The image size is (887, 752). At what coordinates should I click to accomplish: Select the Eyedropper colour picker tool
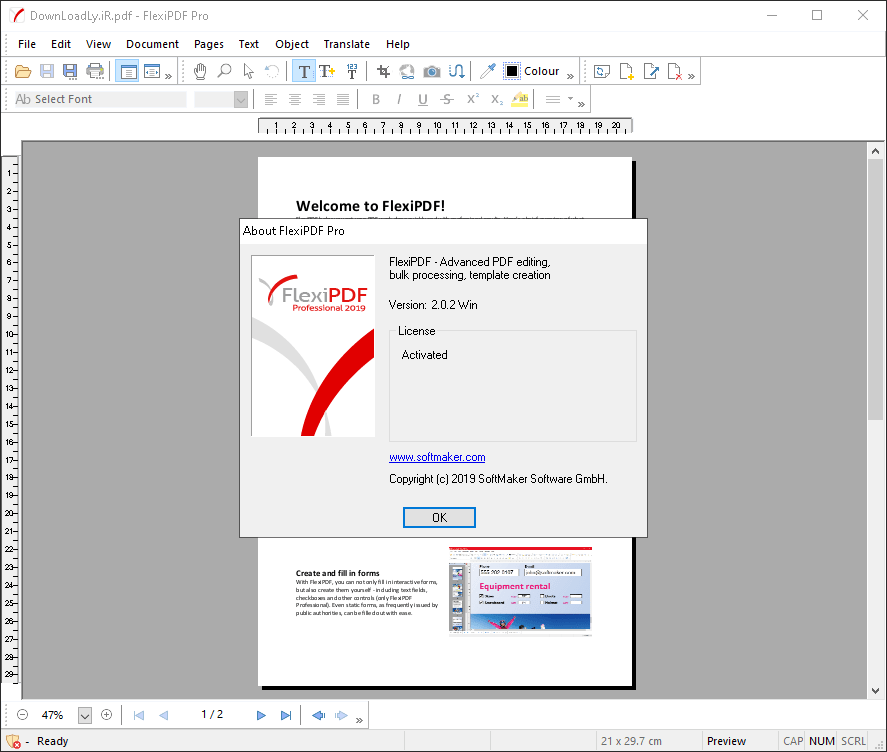tap(488, 71)
